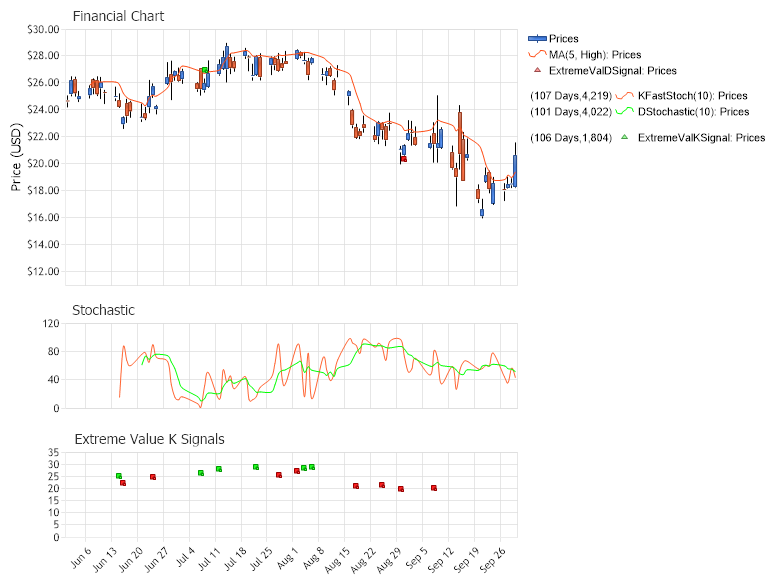
Task: Click the green signal marker on the price chart
Action: [x=204, y=71]
